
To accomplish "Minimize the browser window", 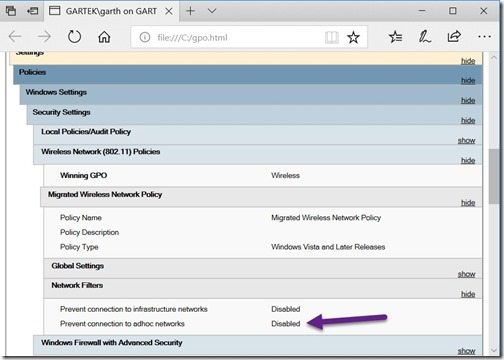I will (x=422, y=11).
